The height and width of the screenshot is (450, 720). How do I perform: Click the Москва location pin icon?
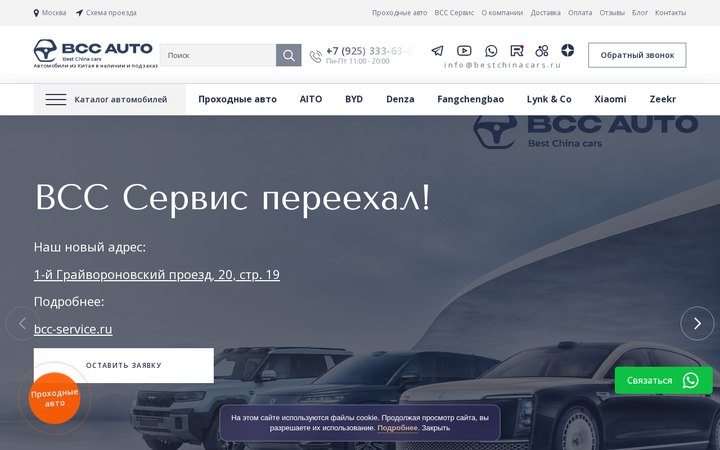tap(36, 13)
